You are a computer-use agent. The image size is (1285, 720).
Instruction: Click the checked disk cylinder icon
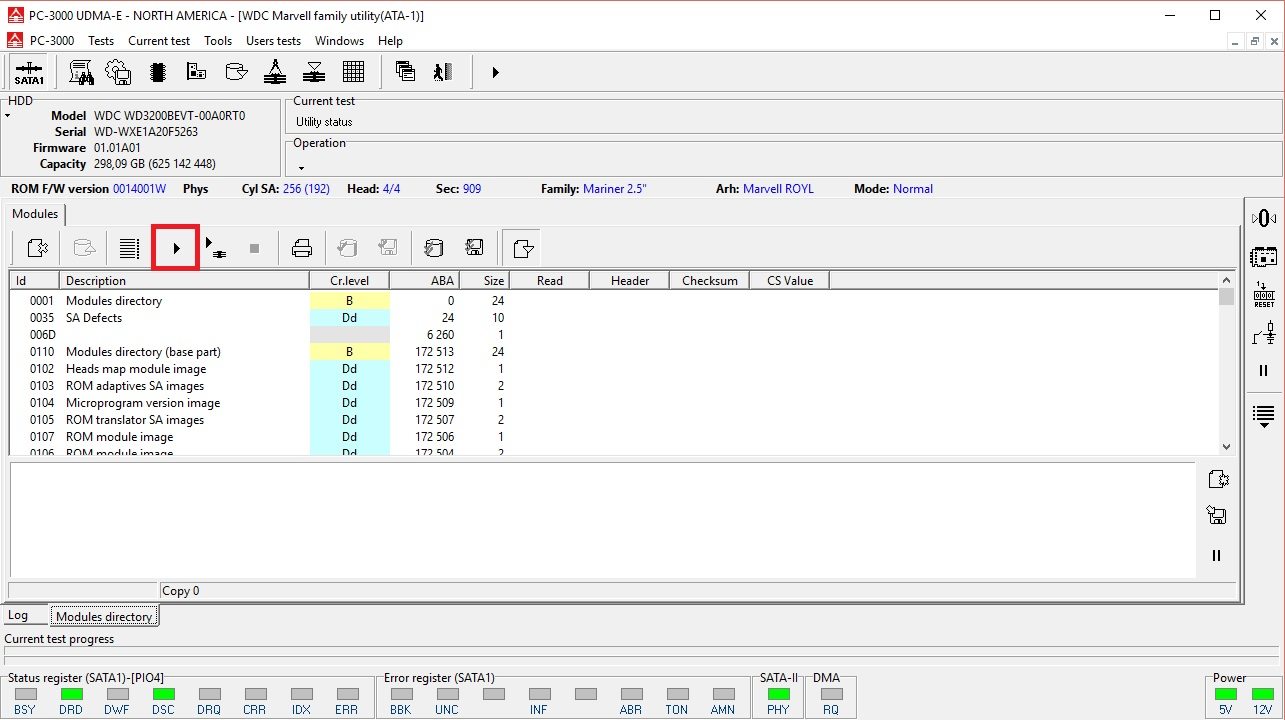click(433, 248)
